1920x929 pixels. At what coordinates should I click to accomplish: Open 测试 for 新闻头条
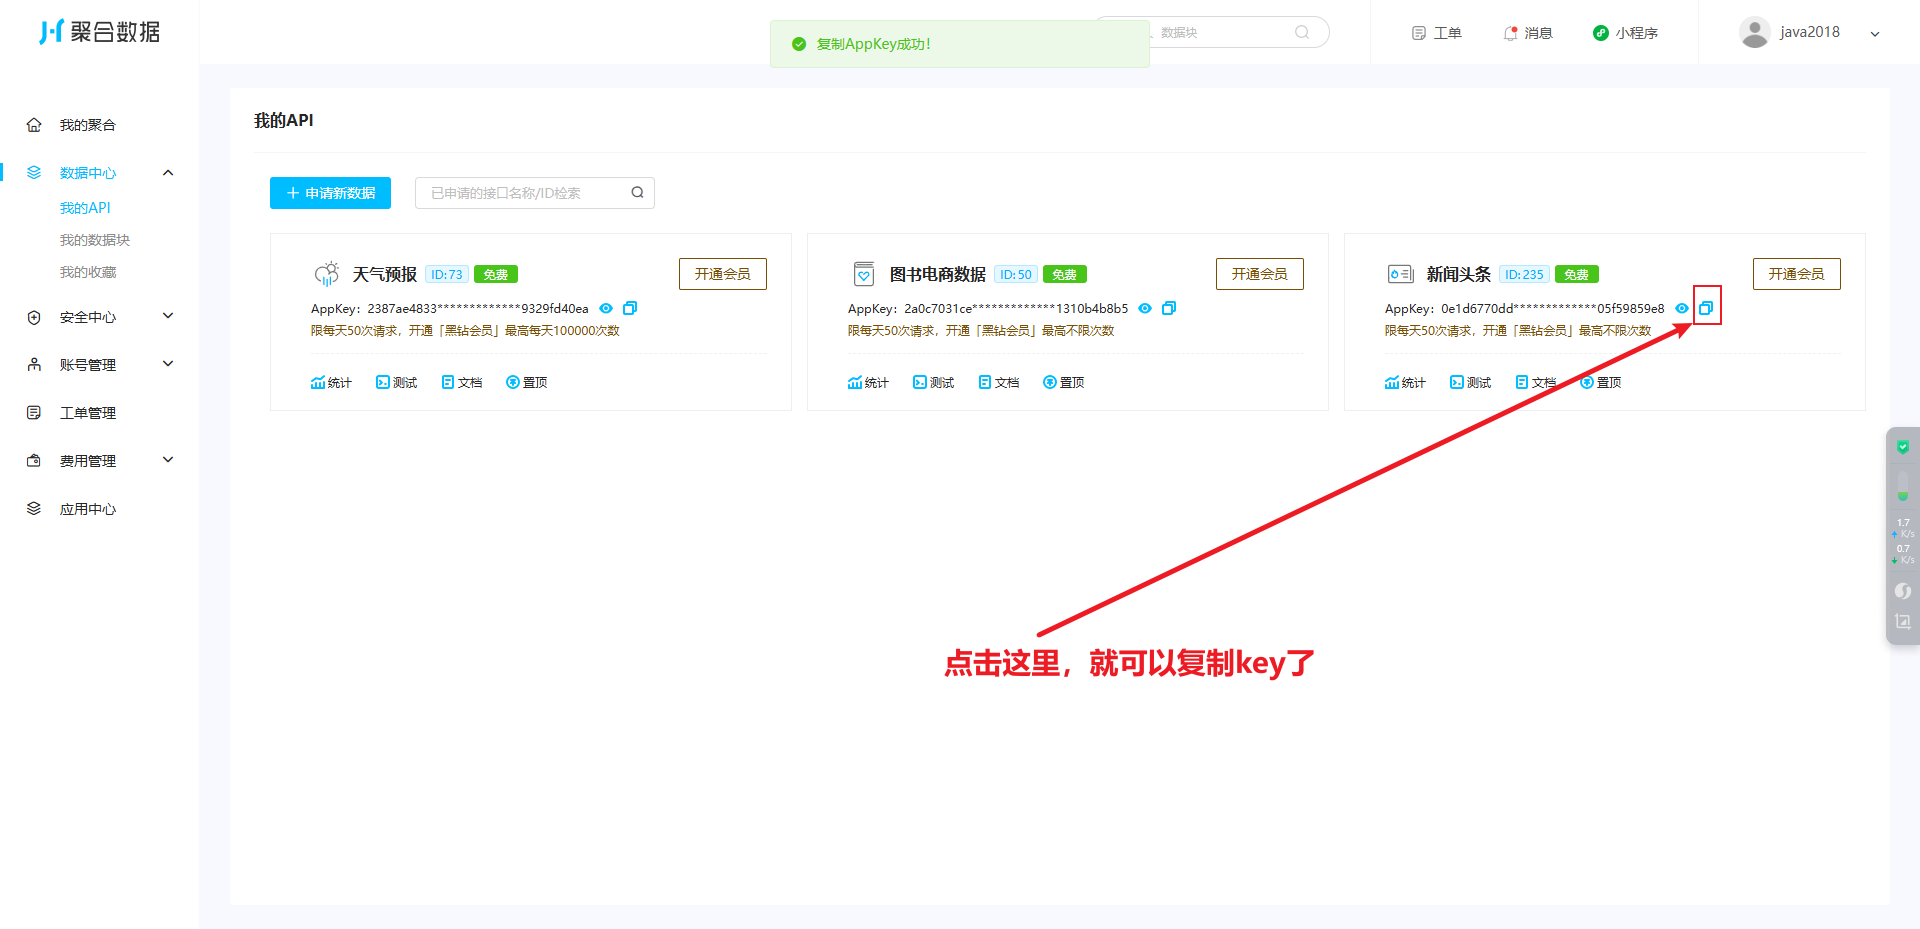1471,383
